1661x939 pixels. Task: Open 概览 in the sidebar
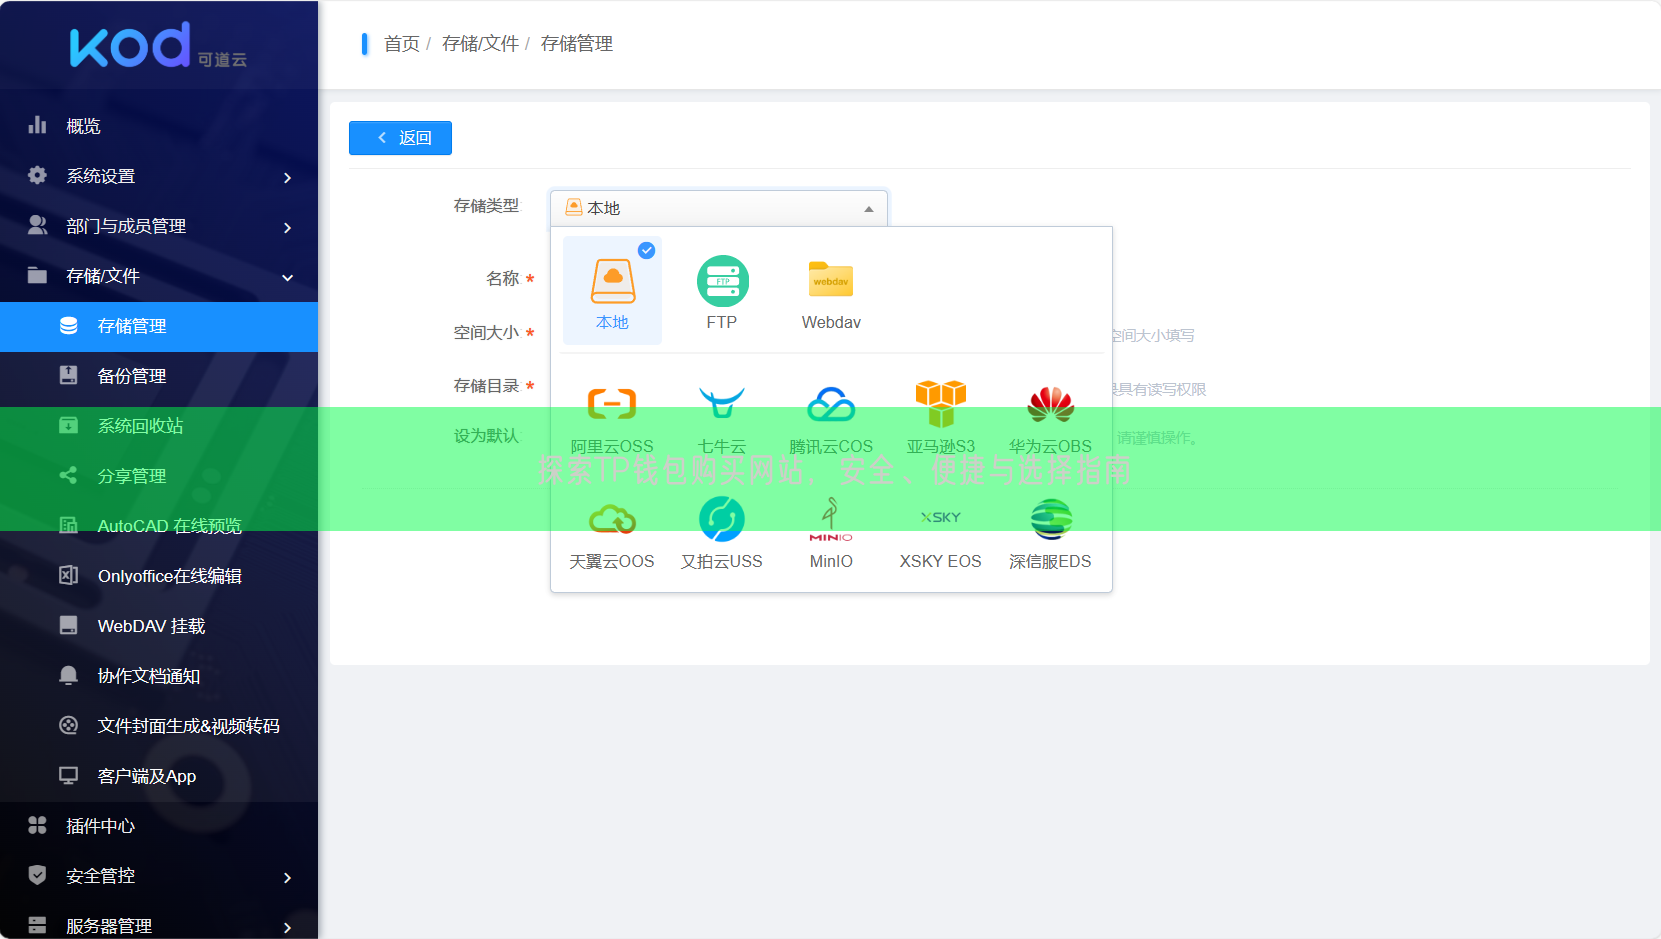159,126
